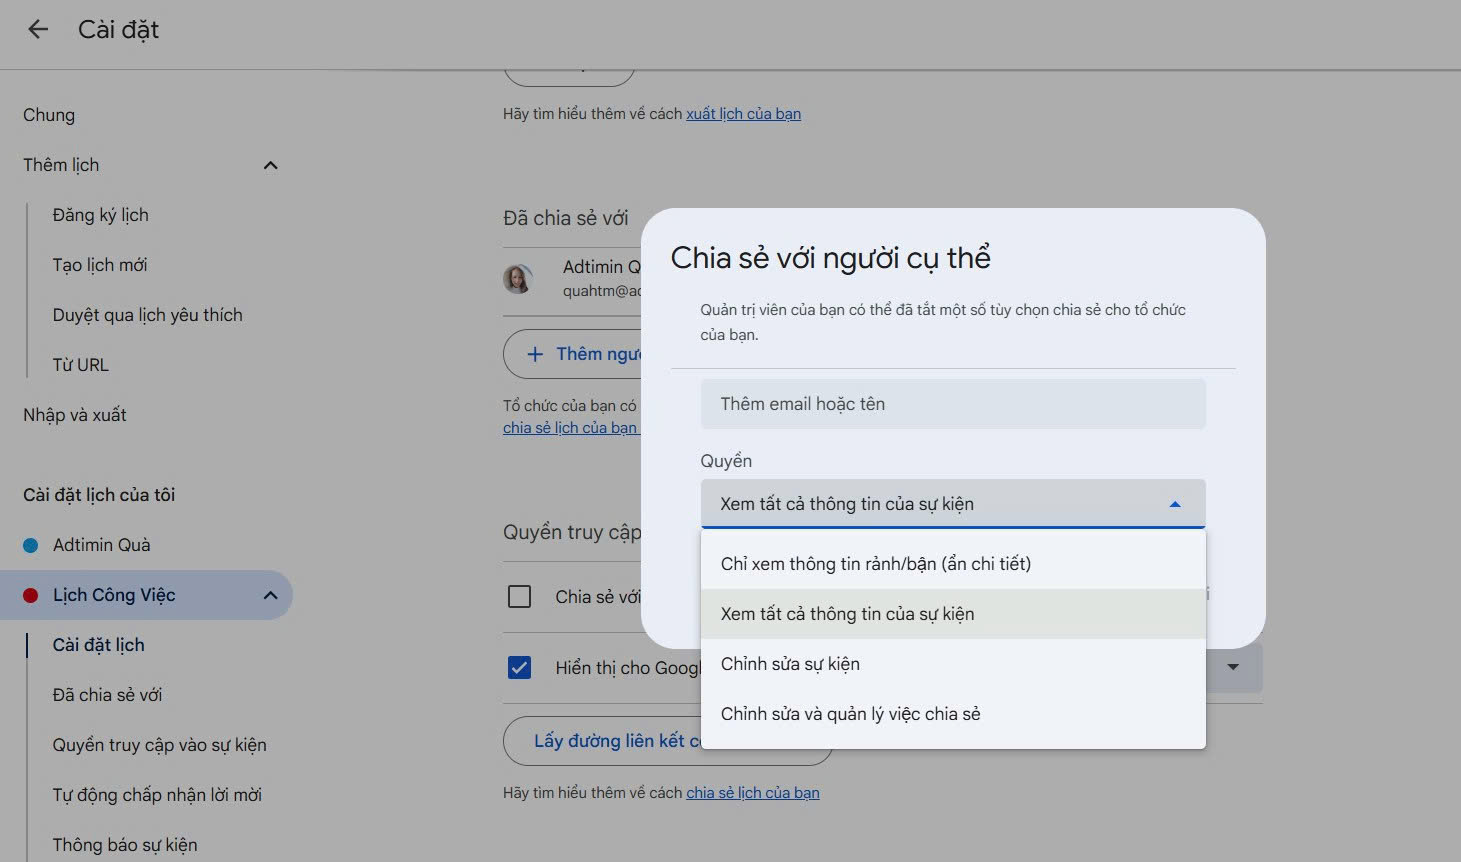Collapse the Lịch Công Việc chevron
Screen dimensions: 1461x862
pyautogui.click(x=270, y=595)
